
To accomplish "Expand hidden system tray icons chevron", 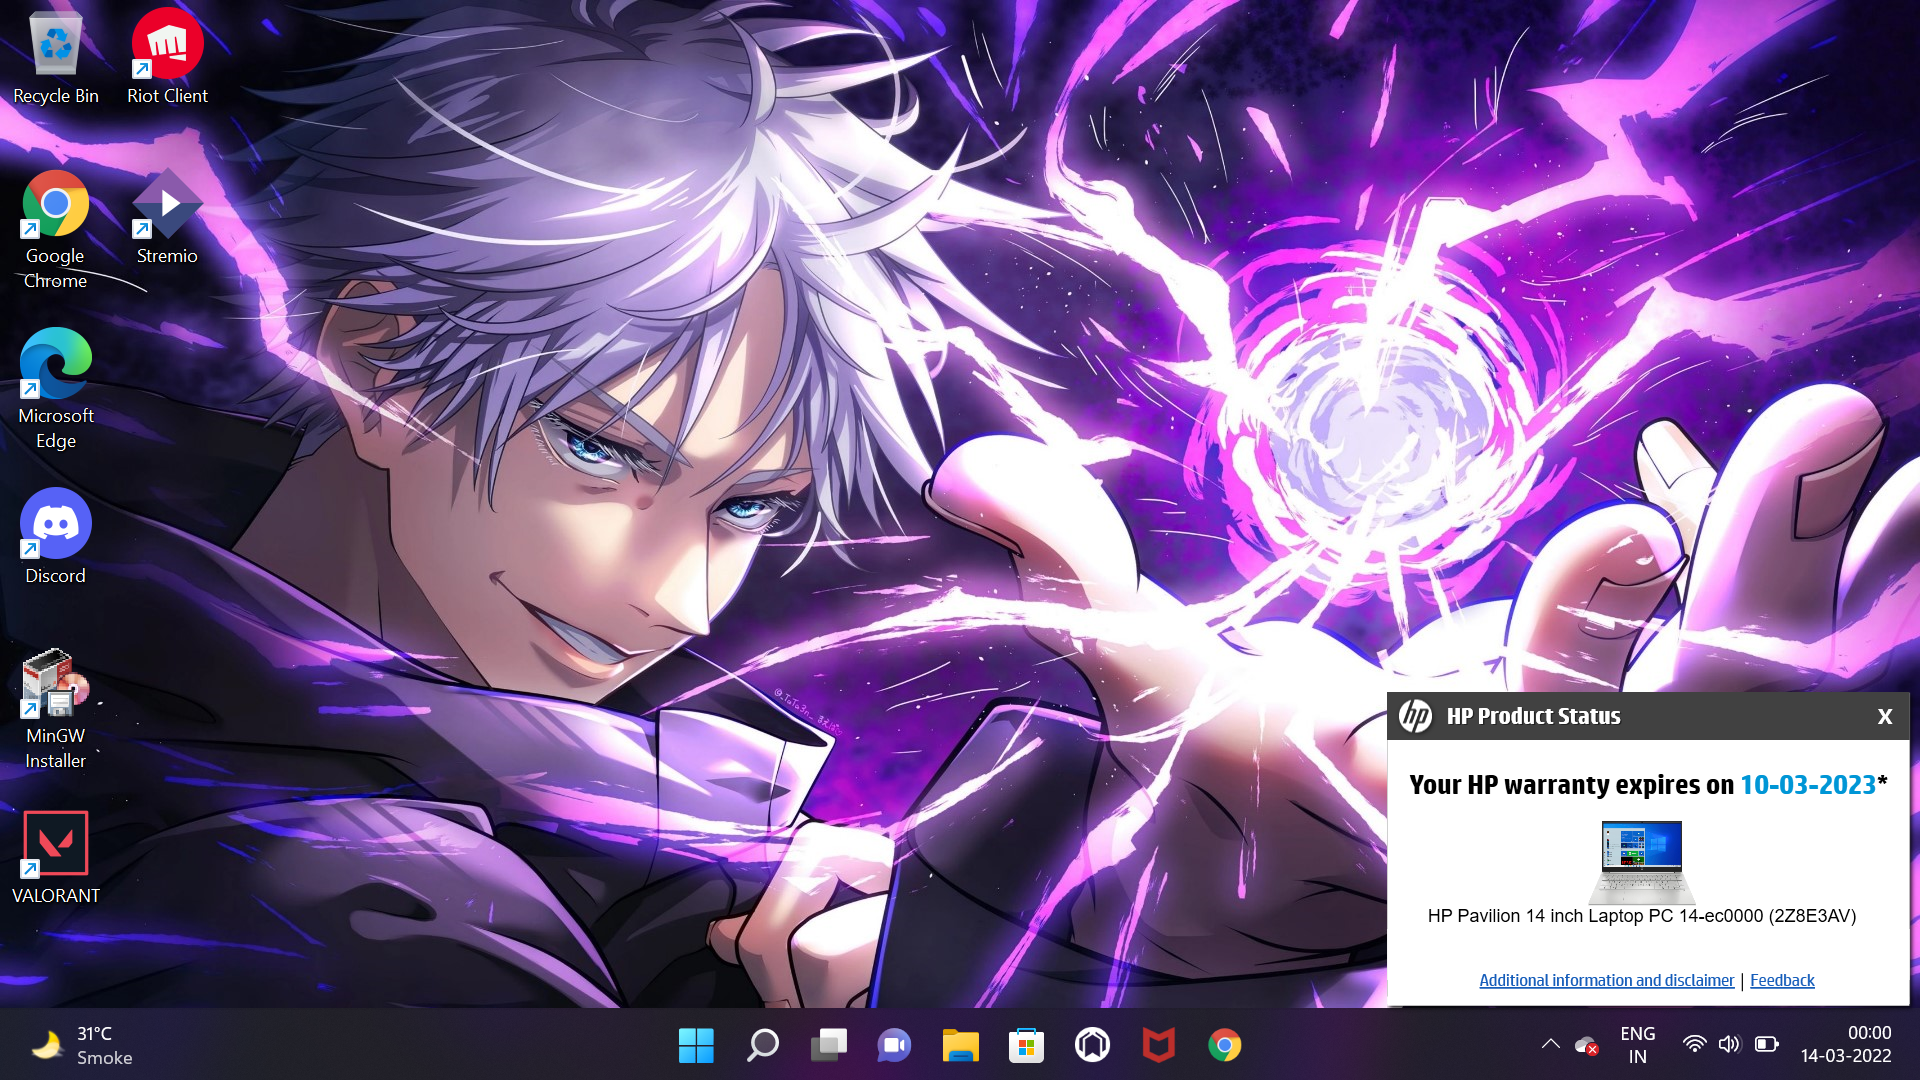I will (x=1550, y=1044).
